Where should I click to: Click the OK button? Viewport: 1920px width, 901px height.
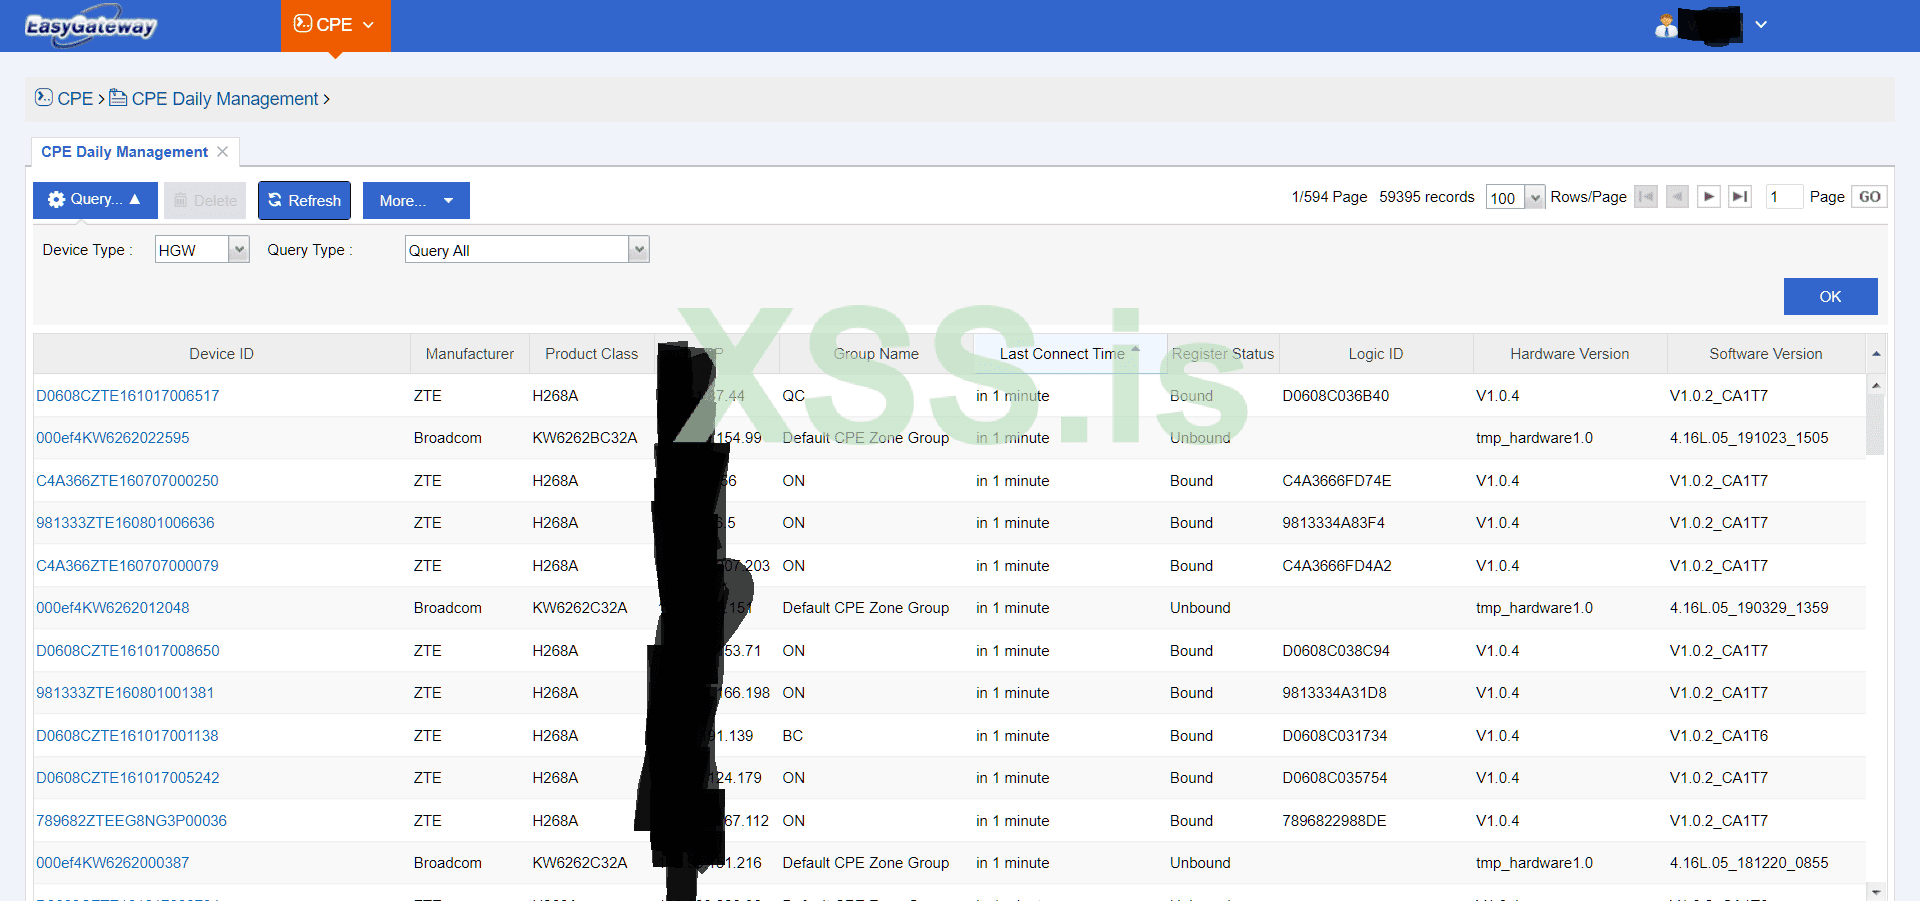point(1830,297)
